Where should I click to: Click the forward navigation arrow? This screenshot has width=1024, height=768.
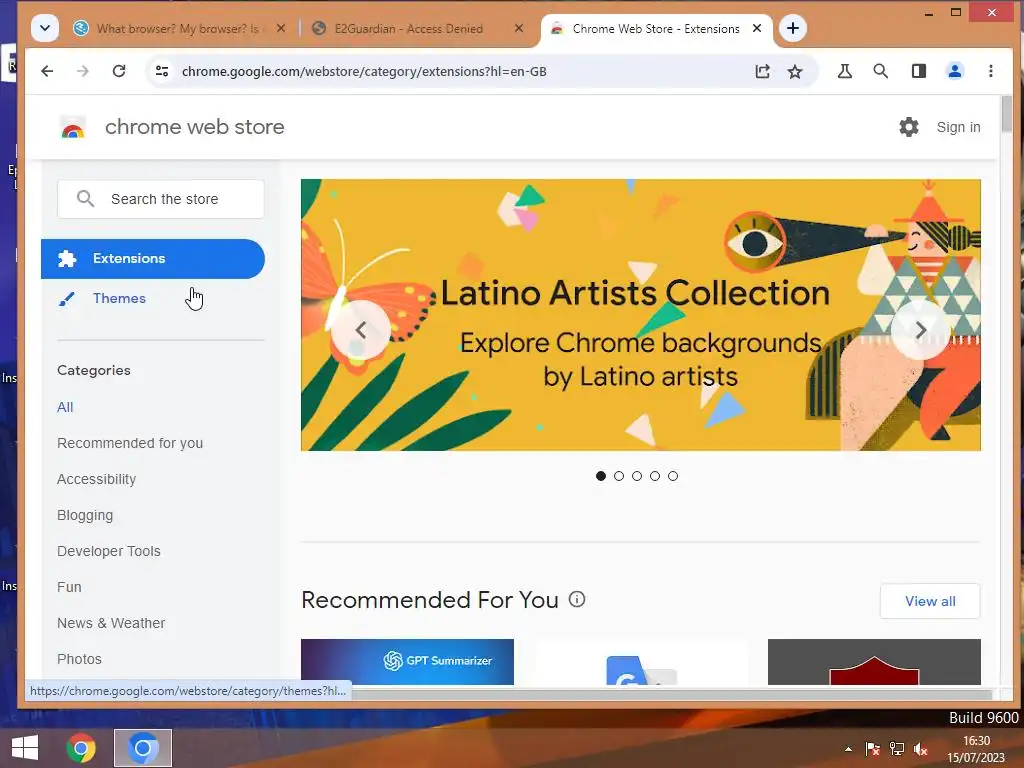82,71
